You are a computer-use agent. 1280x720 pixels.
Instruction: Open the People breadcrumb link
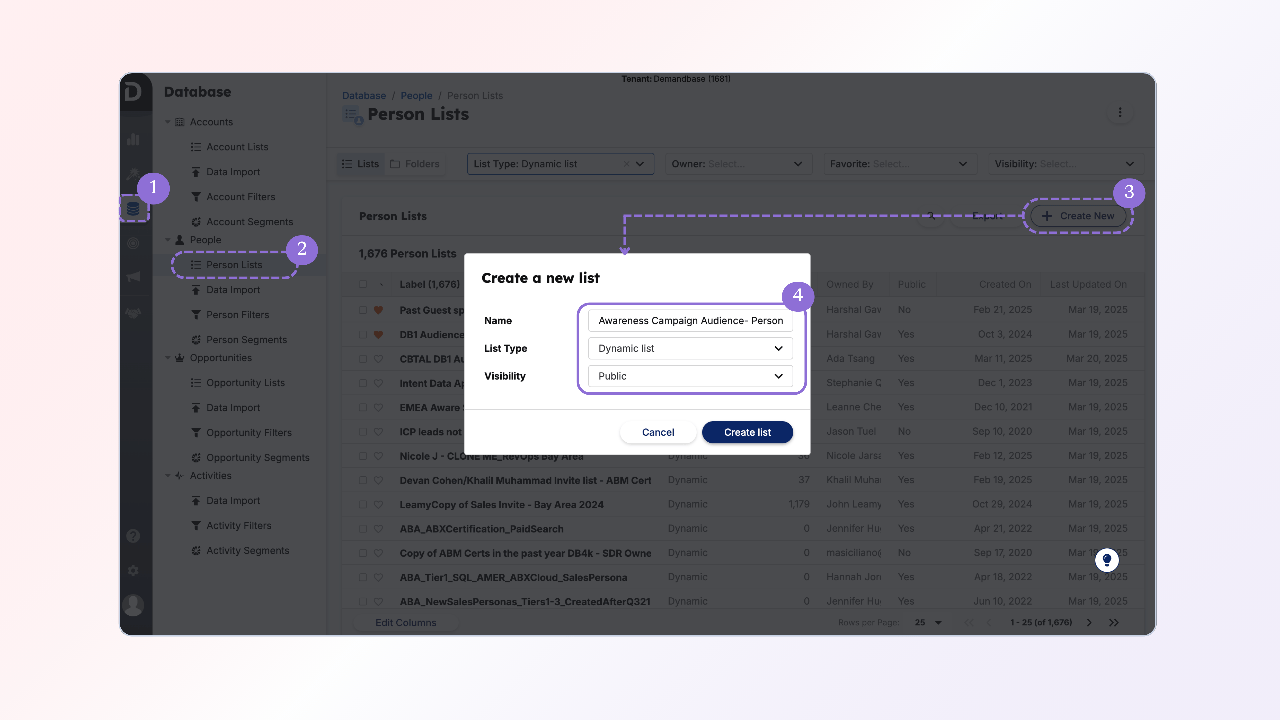(x=416, y=96)
